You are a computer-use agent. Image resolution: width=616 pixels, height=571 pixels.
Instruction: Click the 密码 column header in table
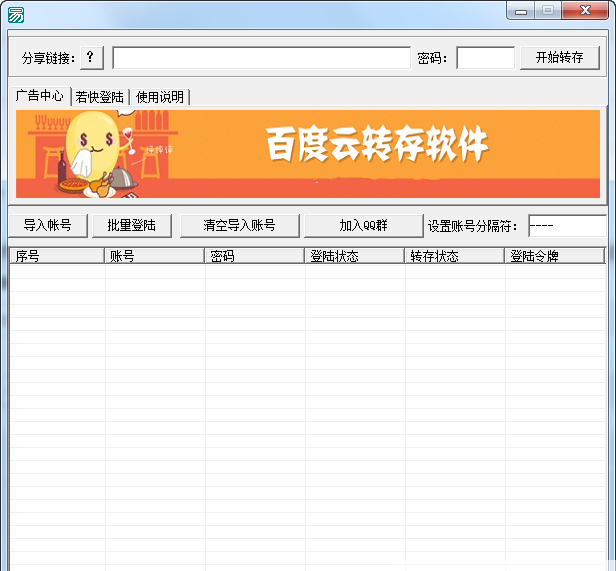pyautogui.click(x=255, y=256)
